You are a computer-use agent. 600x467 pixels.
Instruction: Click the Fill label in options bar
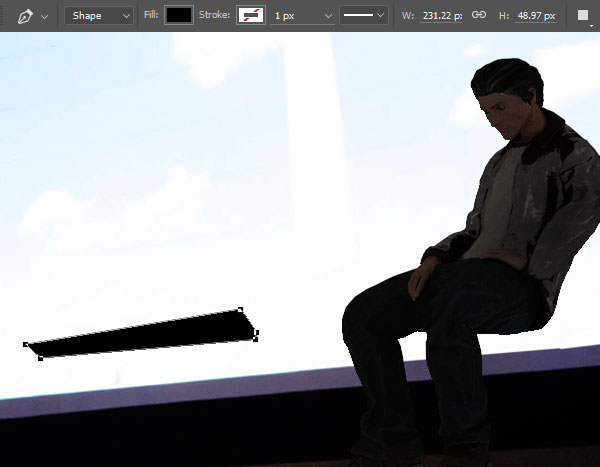(x=151, y=15)
